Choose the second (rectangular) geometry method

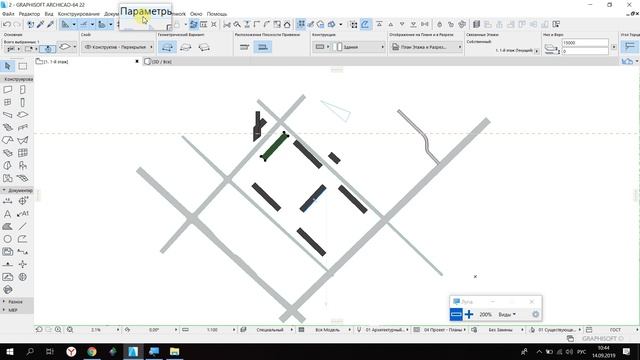186,47
